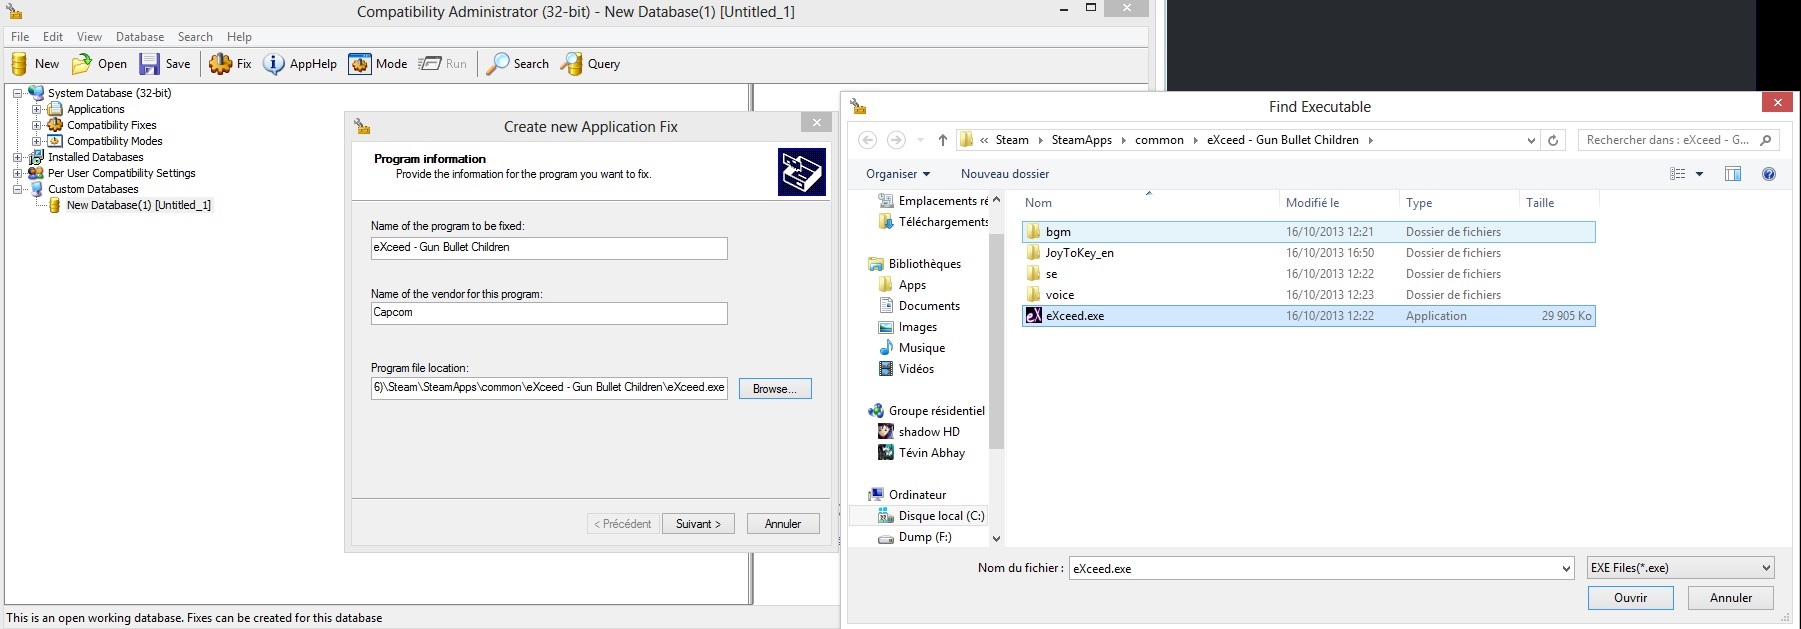The image size is (1801, 629).
Task: Expand the Installed Databases tree node
Action: click(17, 157)
